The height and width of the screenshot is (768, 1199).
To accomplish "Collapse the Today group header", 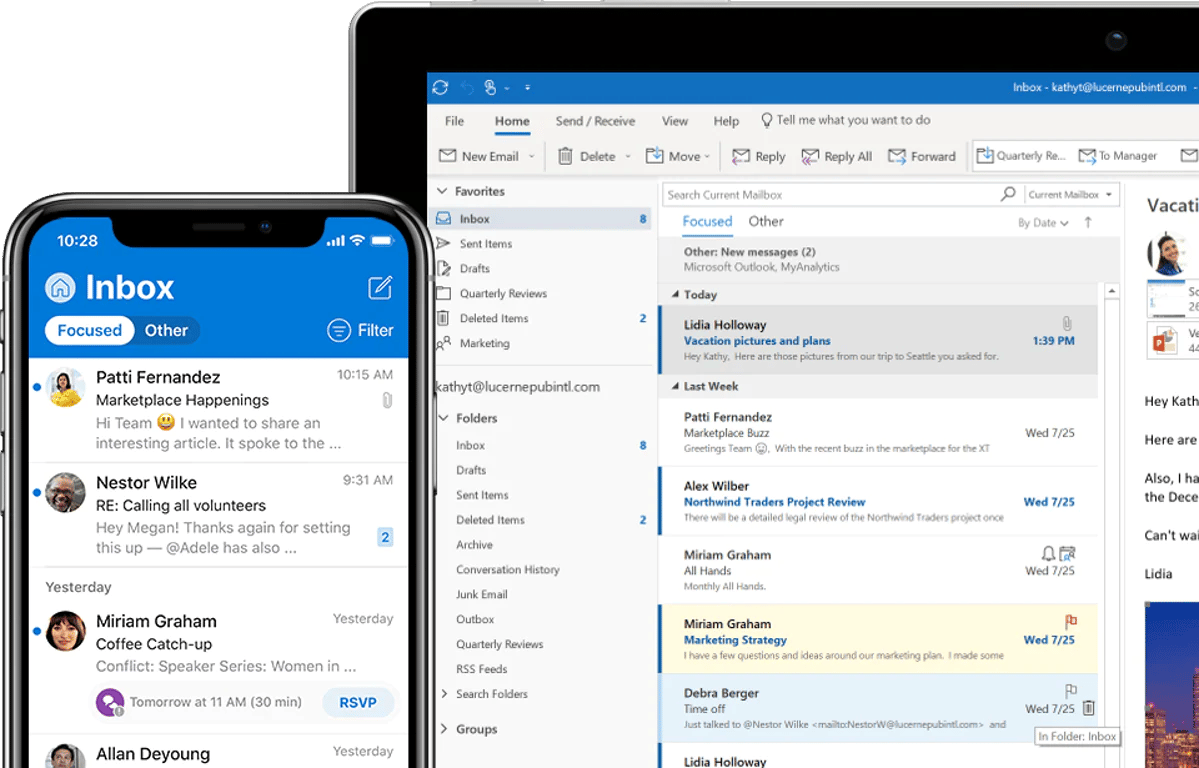I will pos(675,295).
